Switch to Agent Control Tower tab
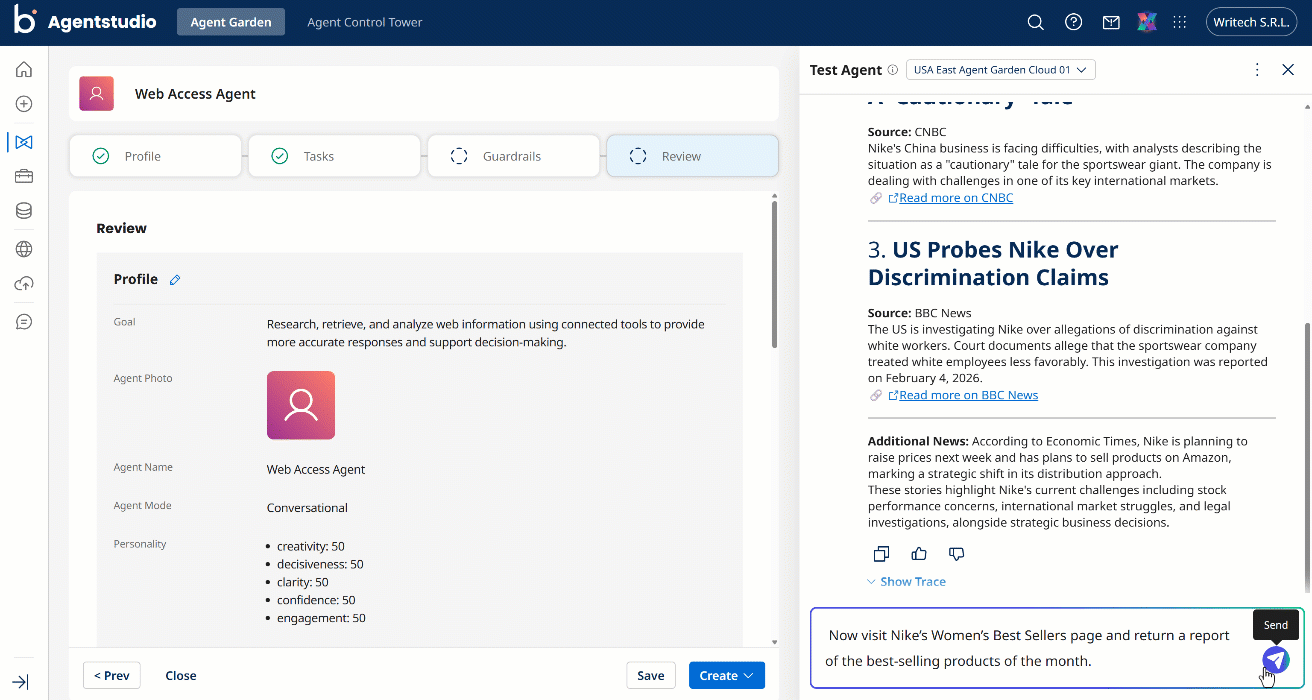Viewport: 1312px width, 700px height. coord(365,22)
